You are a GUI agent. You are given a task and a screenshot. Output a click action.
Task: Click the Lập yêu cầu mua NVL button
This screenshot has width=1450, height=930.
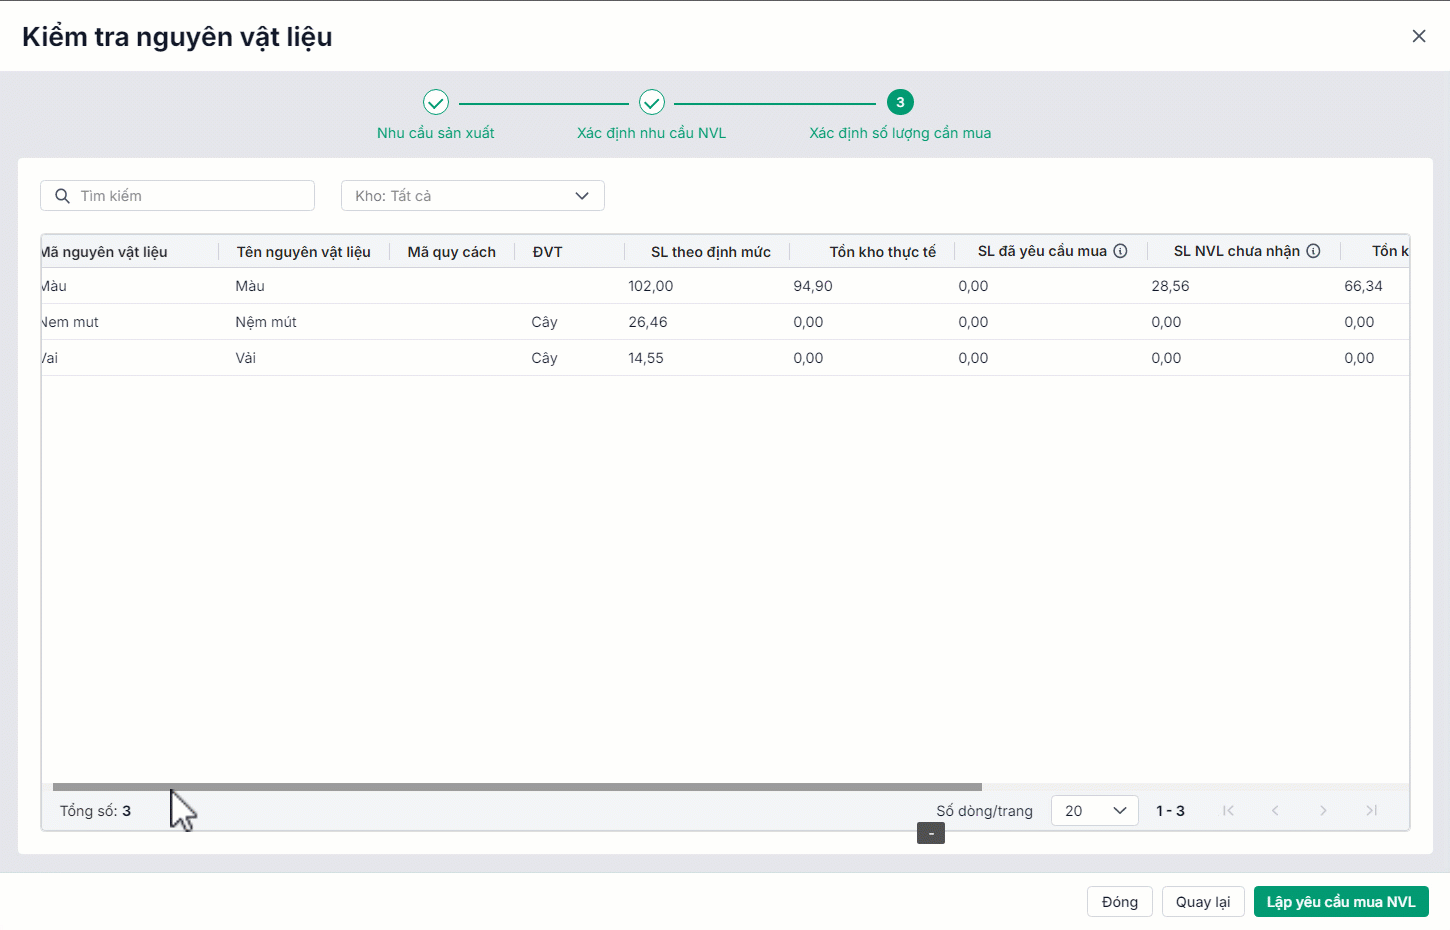pos(1340,902)
